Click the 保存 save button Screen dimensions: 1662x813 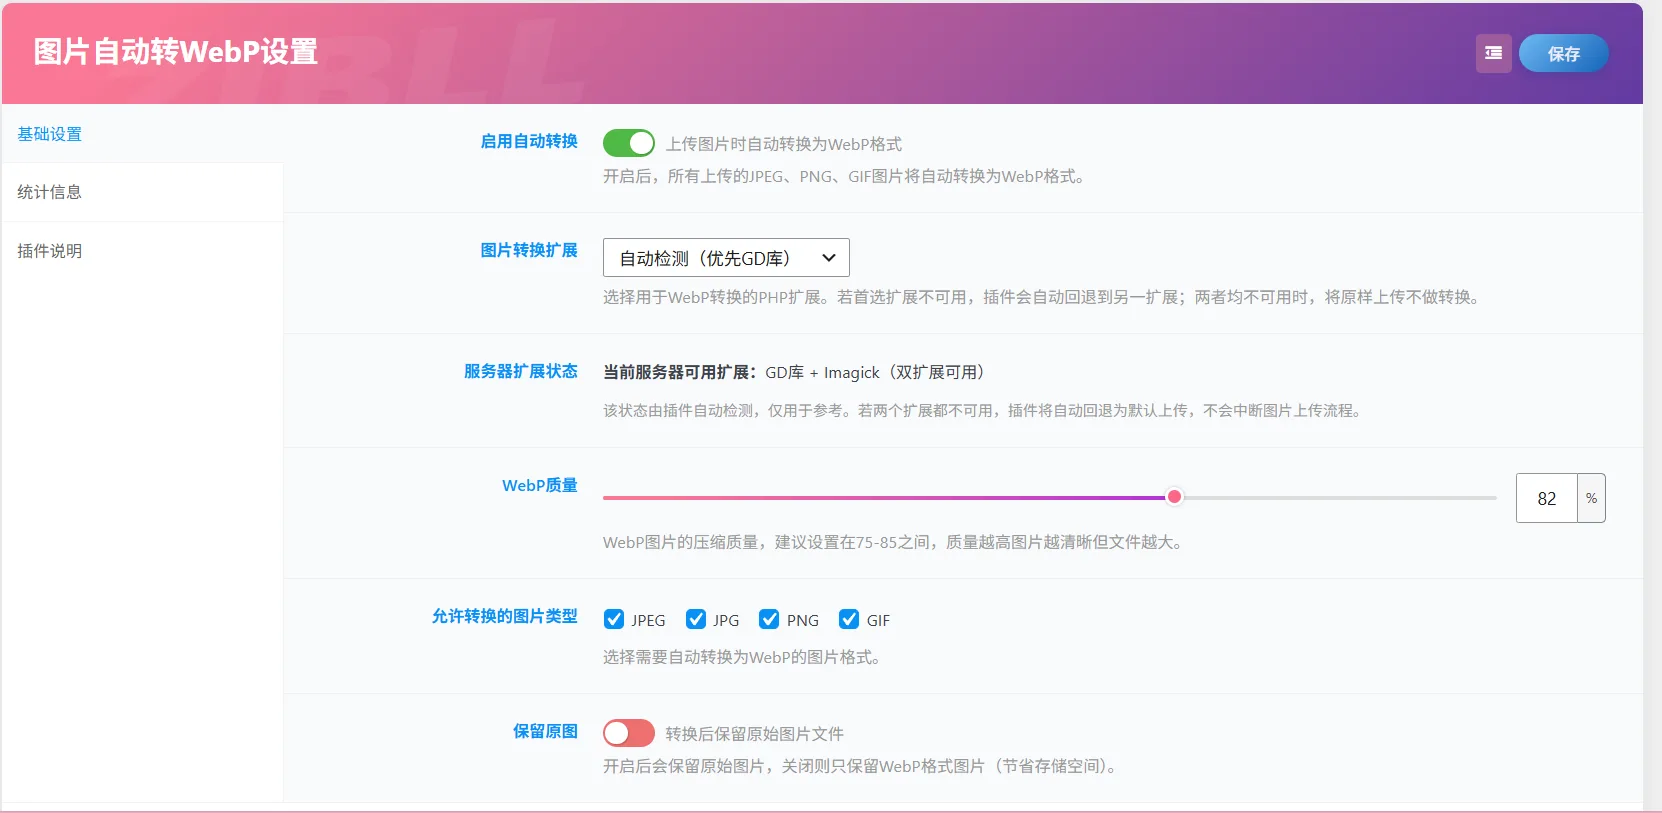1563,54
